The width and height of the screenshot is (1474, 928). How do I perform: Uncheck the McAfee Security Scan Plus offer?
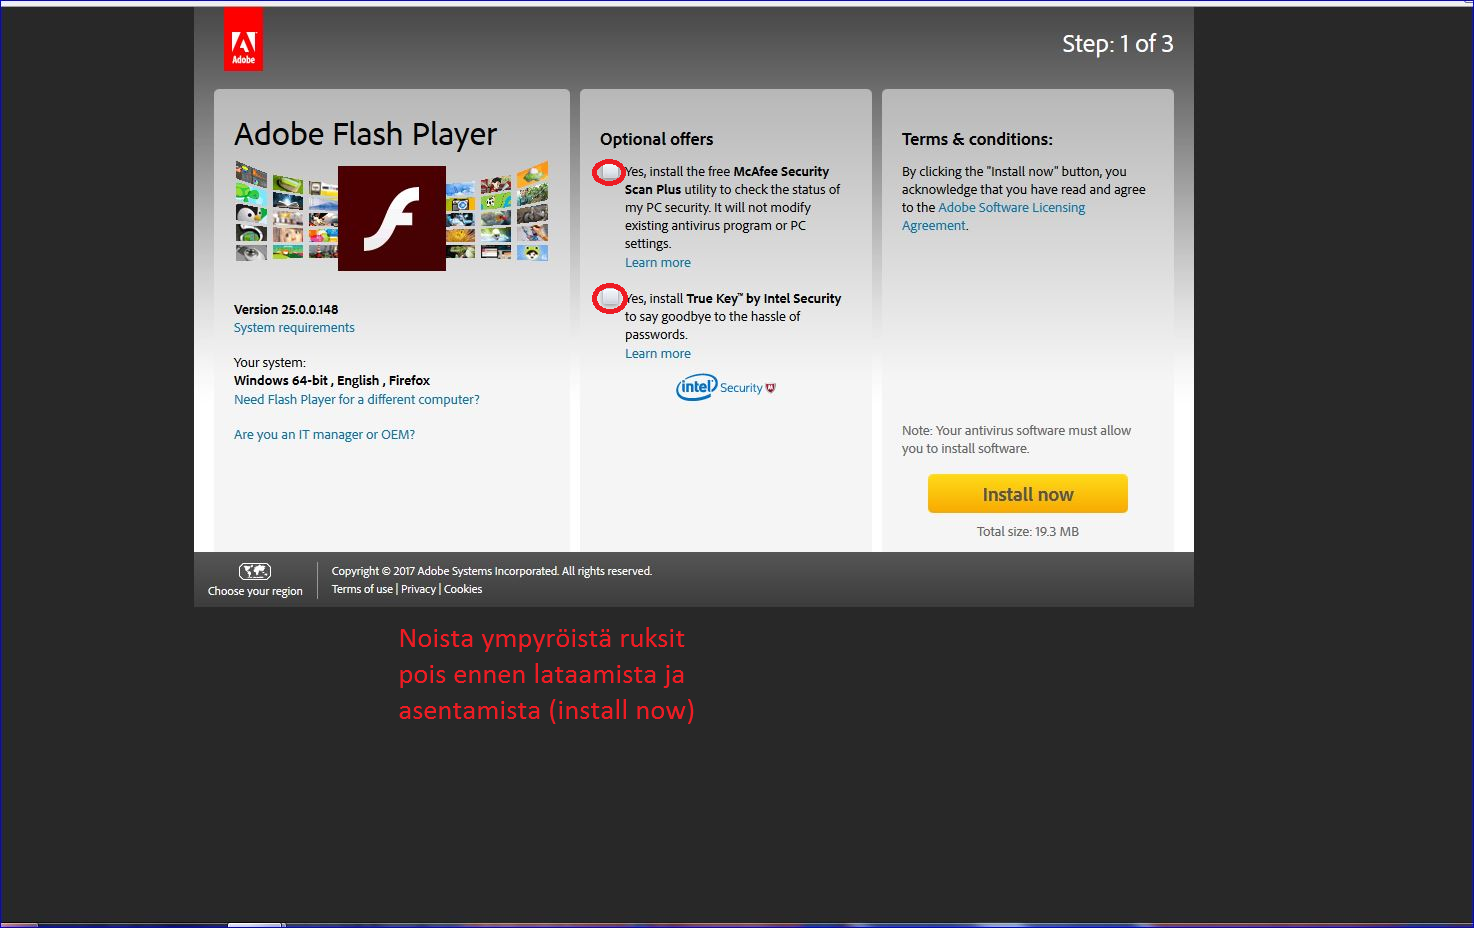click(609, 172)
